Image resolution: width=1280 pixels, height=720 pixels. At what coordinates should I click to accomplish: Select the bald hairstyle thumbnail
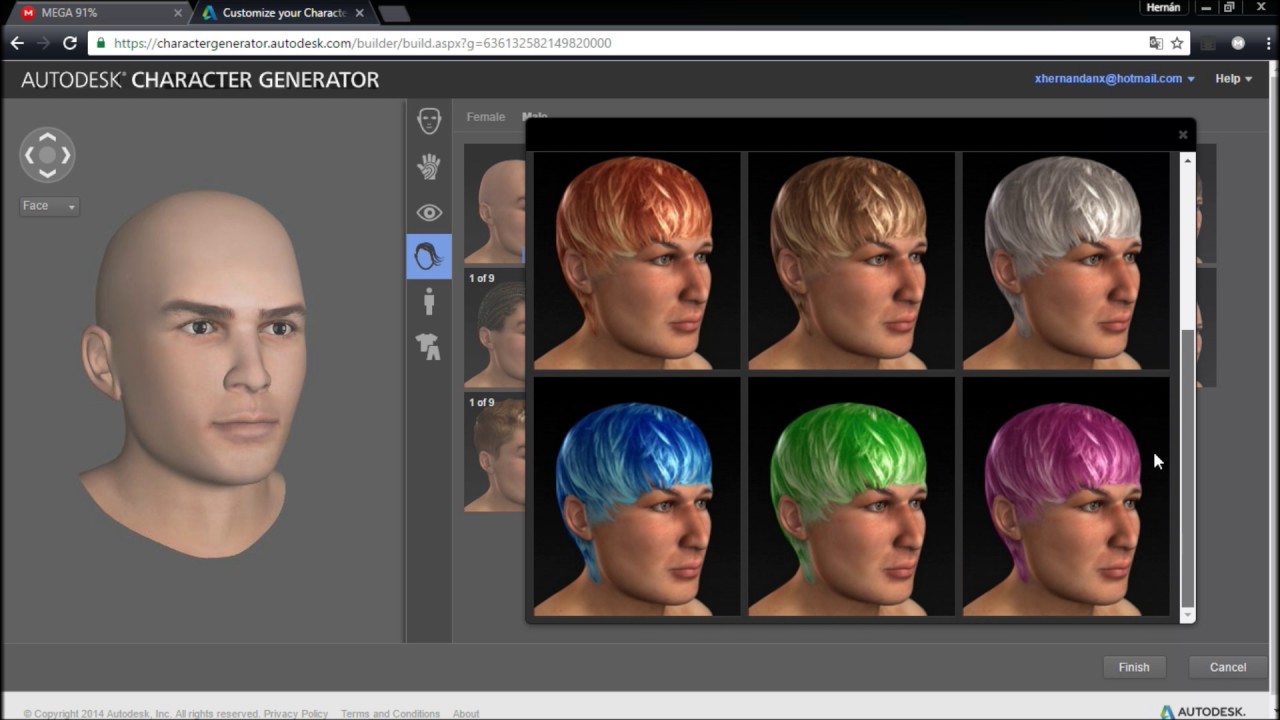[x=495, y=204]
